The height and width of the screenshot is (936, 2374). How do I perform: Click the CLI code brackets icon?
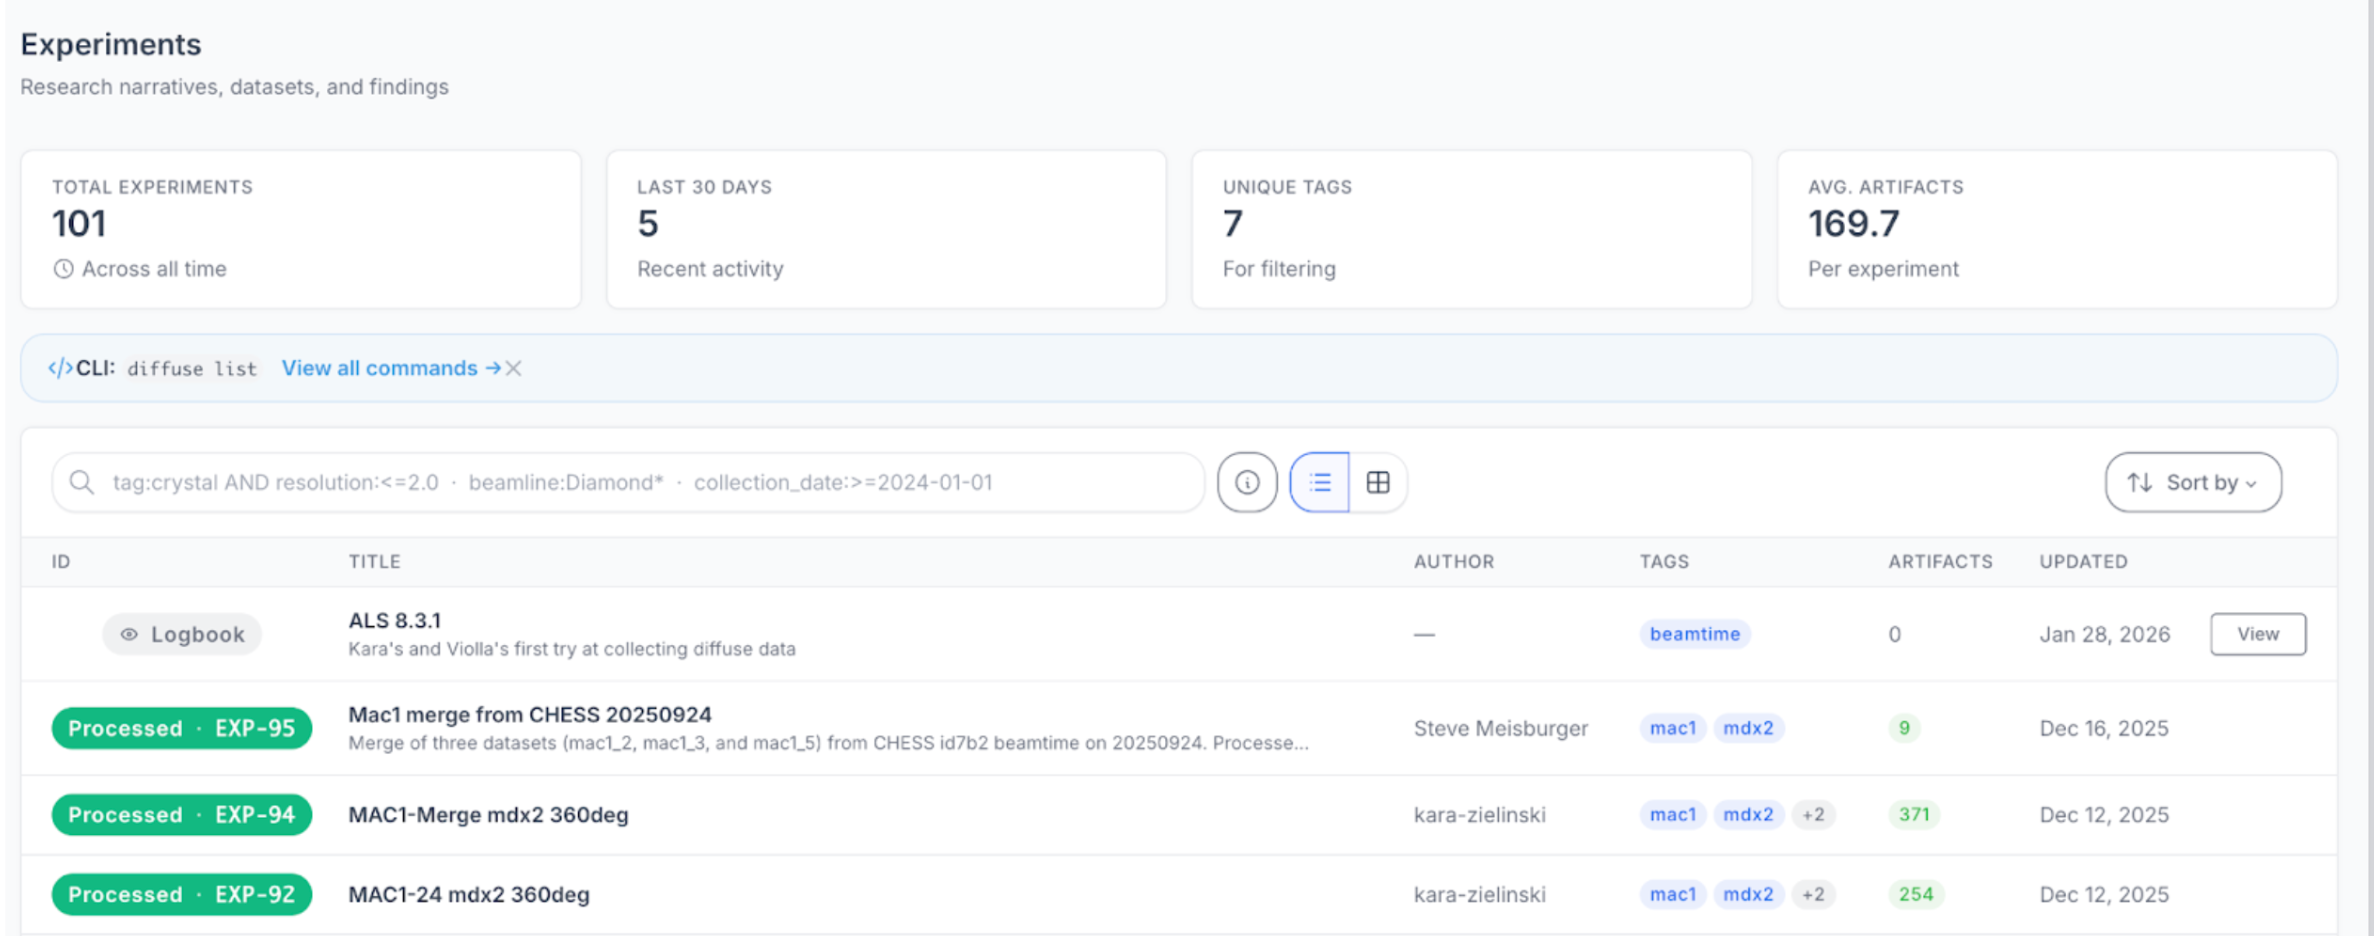62,368
